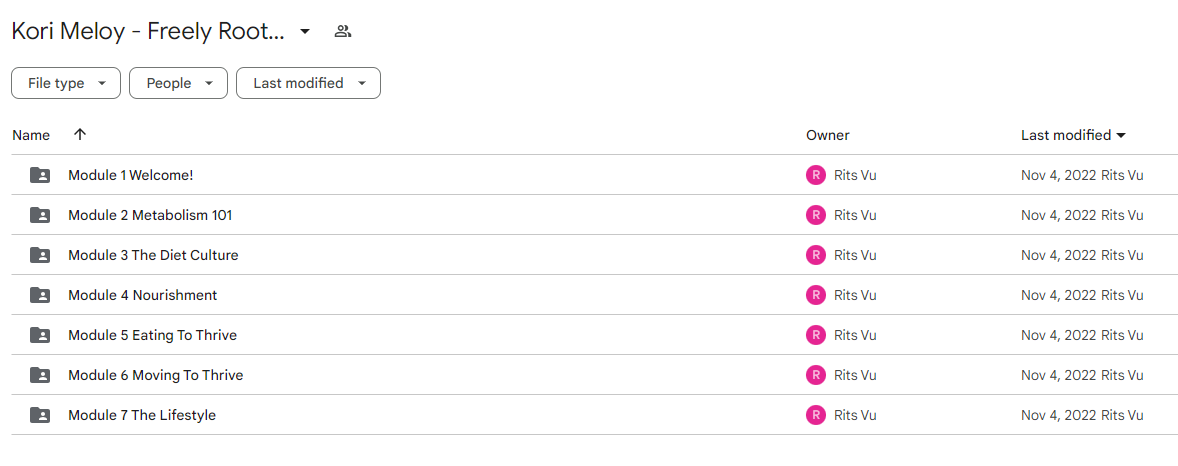Click Module 3 The Diet Culture folder icon
This screenshot has width=1178, height=466.
40,255
